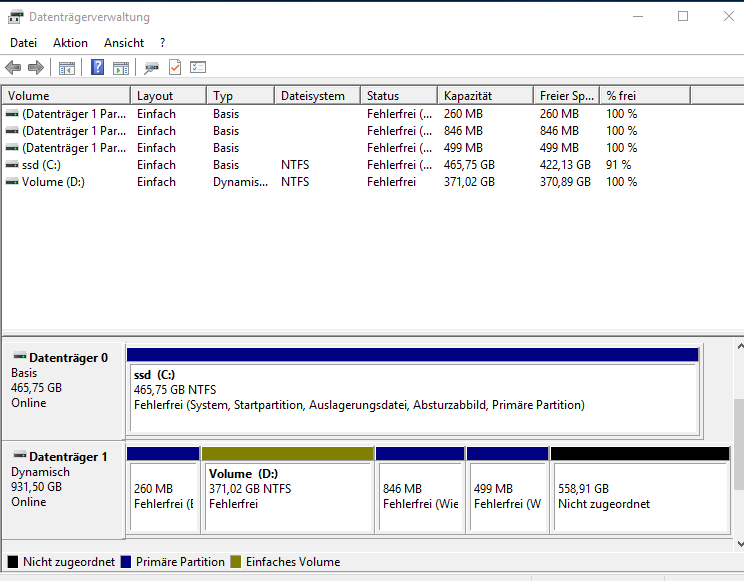
Task: Click the Forward arrow toolbar icon
Action: [36, 67]
